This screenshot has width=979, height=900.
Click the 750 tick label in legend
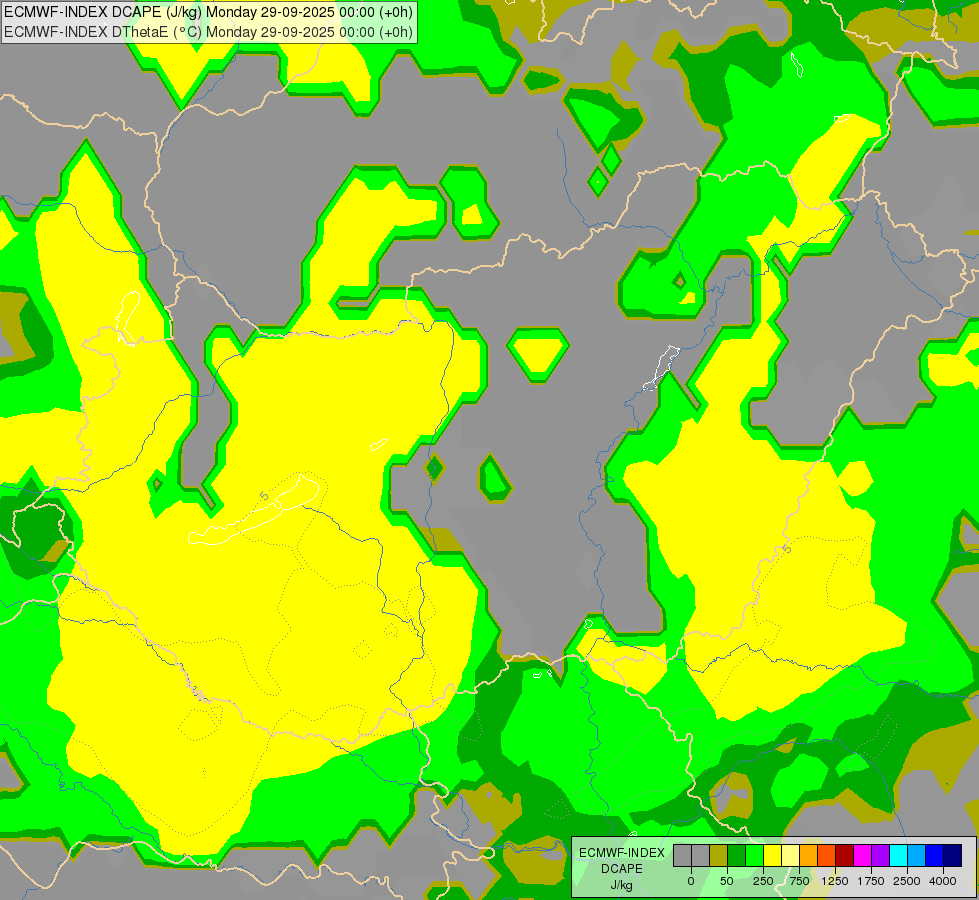coord(799,881)
